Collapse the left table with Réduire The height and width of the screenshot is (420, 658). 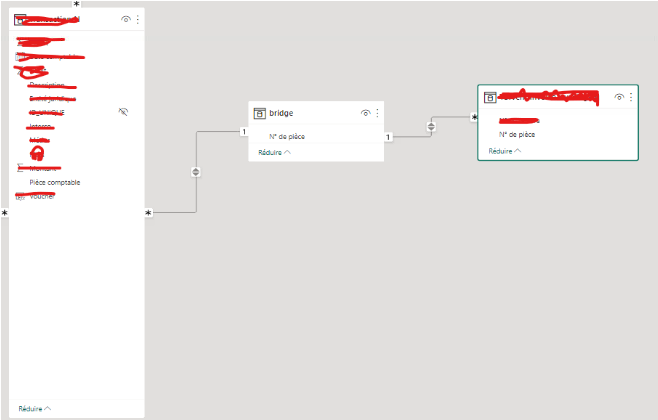click(x=35, y=409)
